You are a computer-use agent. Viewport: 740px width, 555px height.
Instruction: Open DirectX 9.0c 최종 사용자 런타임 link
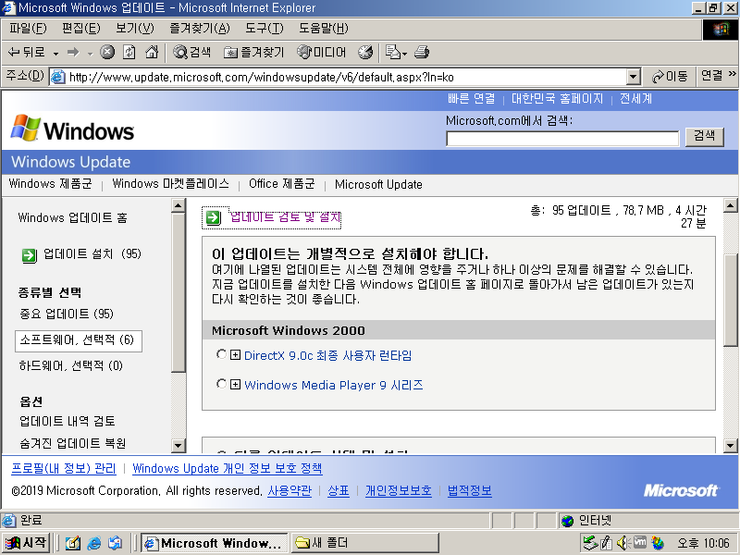tap(328, 355)
